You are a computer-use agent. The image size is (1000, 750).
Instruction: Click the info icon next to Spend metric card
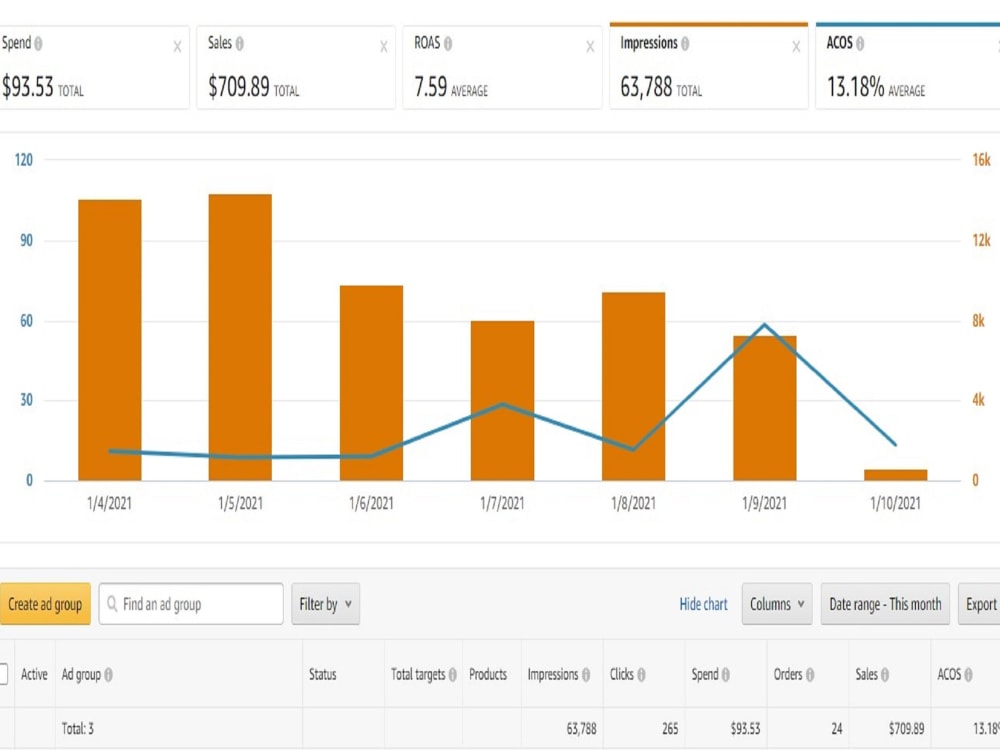[38, 43]
